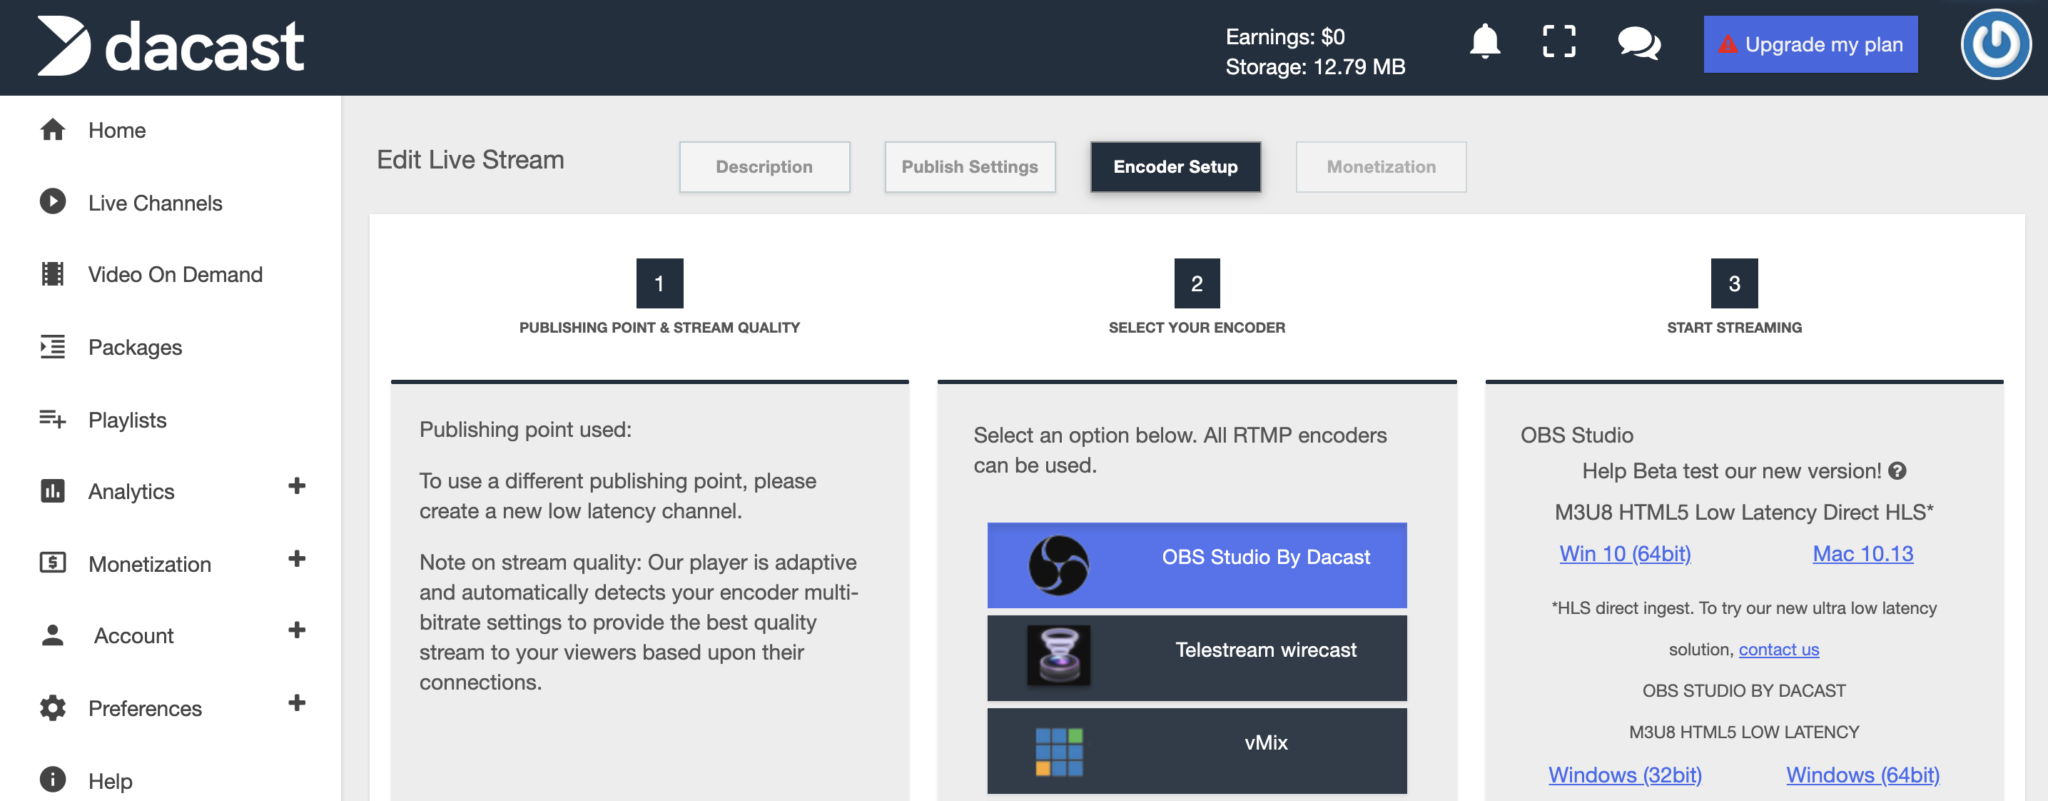Open the chat bubbles icon
Image resolution: width=2048 pixels, height=801 pixels.
click(1639, 43)
